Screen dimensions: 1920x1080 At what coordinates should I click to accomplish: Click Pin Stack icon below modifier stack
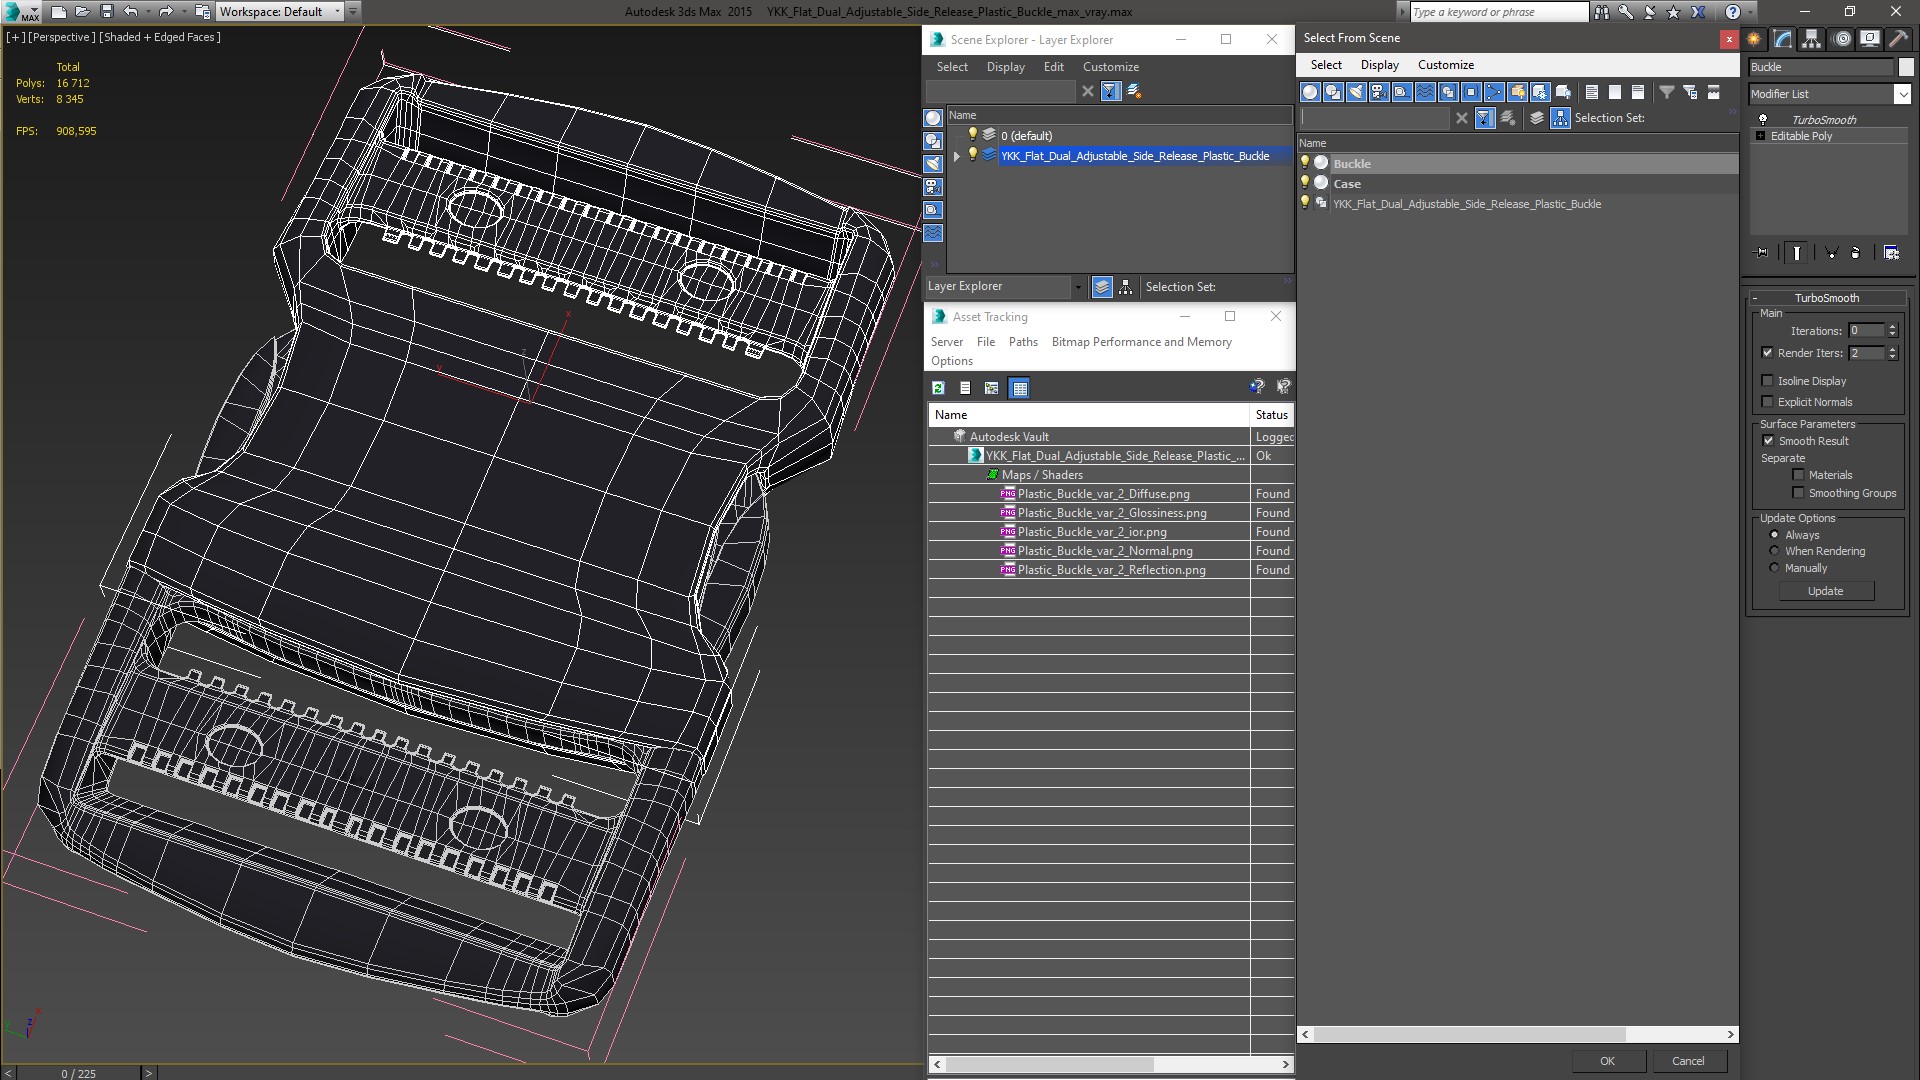pyautogui.click(x=1762, y=253)
